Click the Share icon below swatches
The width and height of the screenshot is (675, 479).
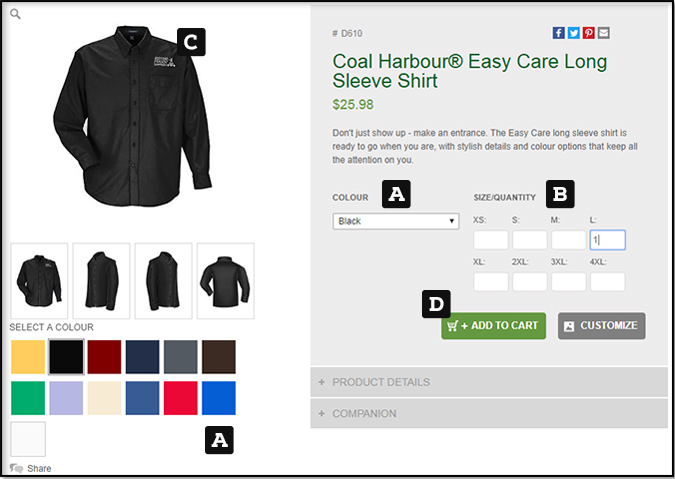pyautogui.click(x=17, y=468)
